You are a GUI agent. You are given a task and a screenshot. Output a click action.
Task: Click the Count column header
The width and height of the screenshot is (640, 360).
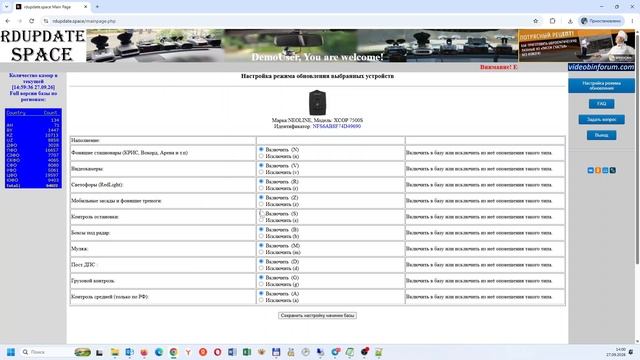point(51,113)
